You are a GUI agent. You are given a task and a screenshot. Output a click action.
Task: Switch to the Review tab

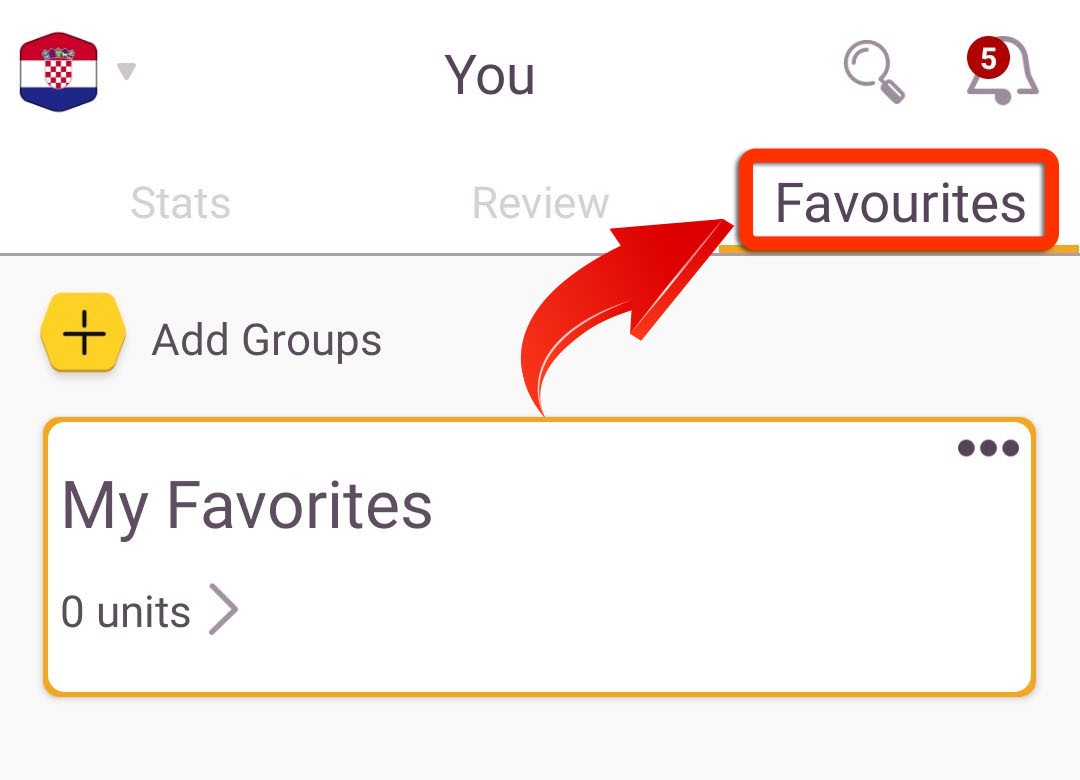pyautogui.click(x=541, y=203)
